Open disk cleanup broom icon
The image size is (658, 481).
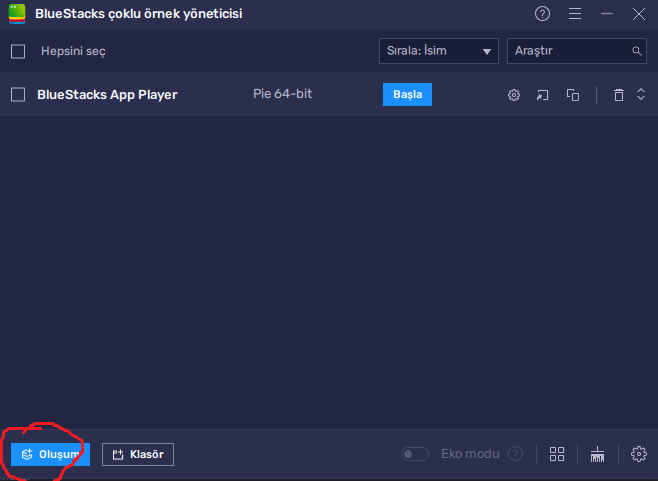(x=597, y=454)
